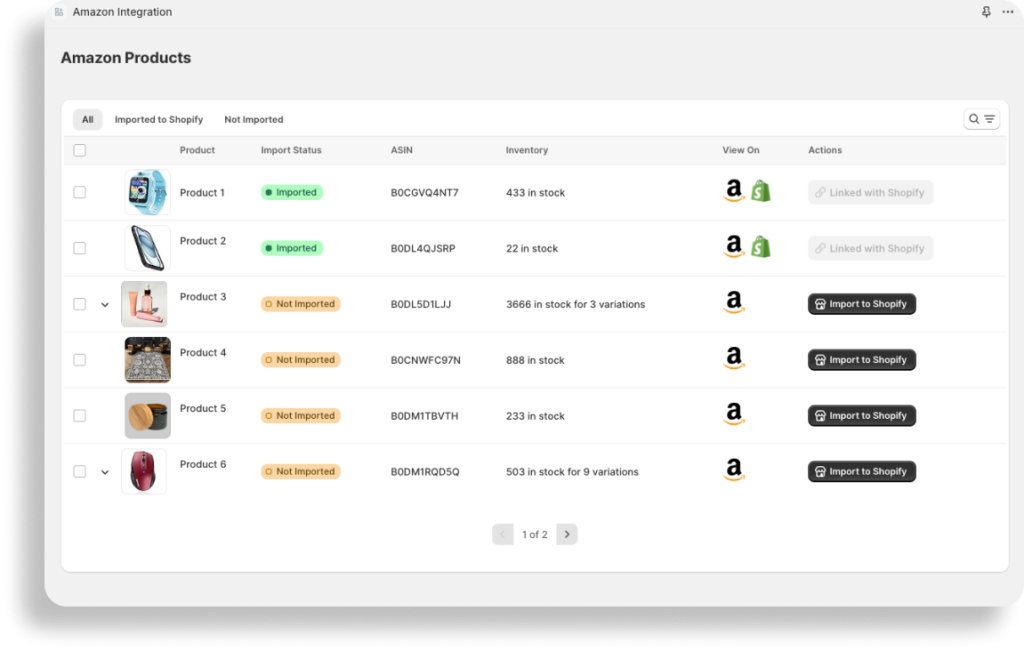Image resolution: width=1024 pixels, height=651 pixels.
Task: Open the rug thumbnail of Product 4
Action: 148,360
